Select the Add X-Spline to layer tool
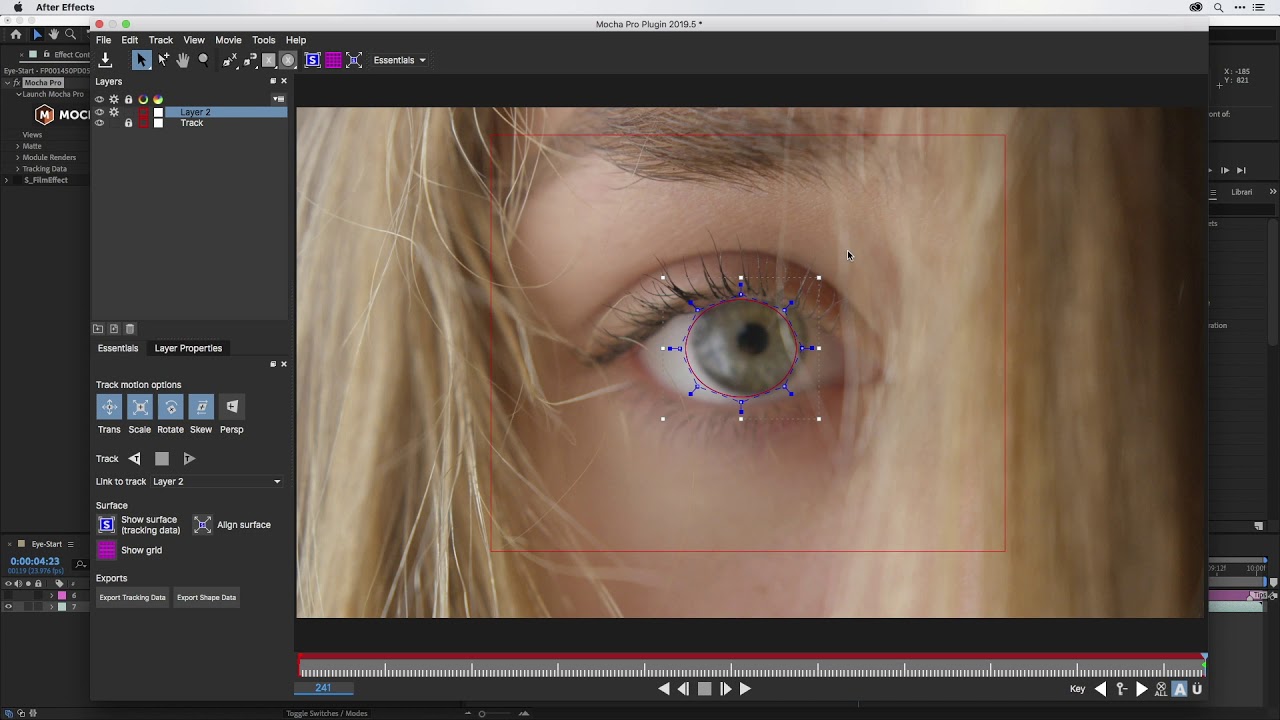Screen dimensions: 1280x720 250,60
